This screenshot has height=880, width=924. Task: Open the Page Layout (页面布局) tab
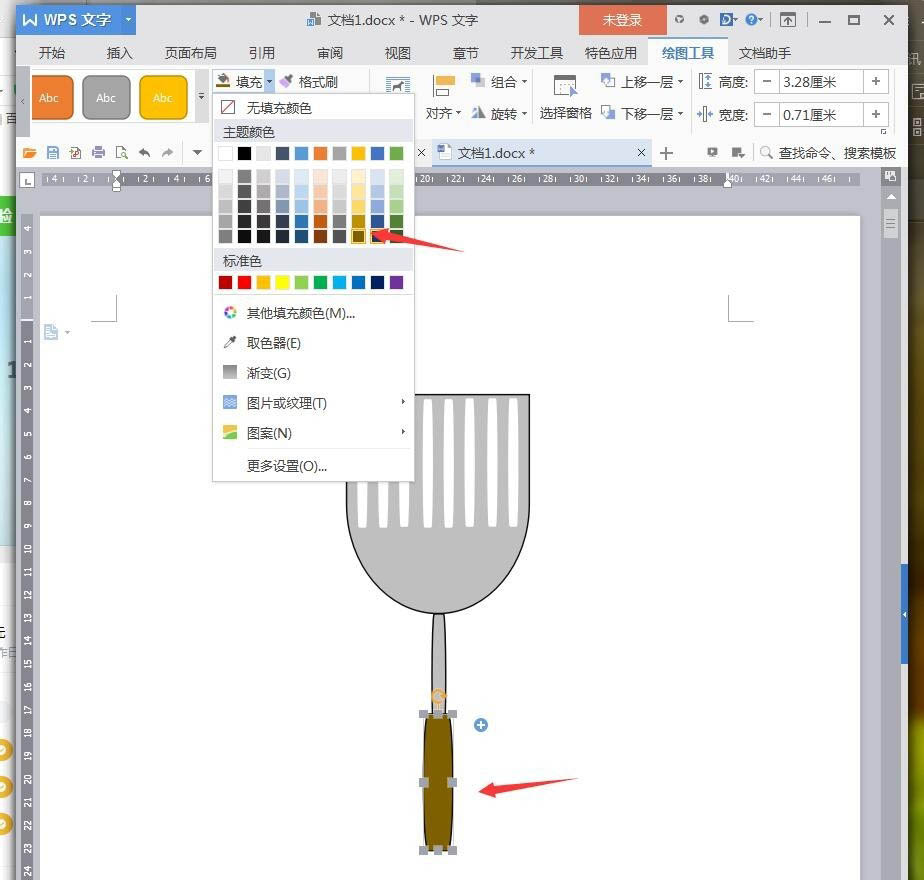190,53
